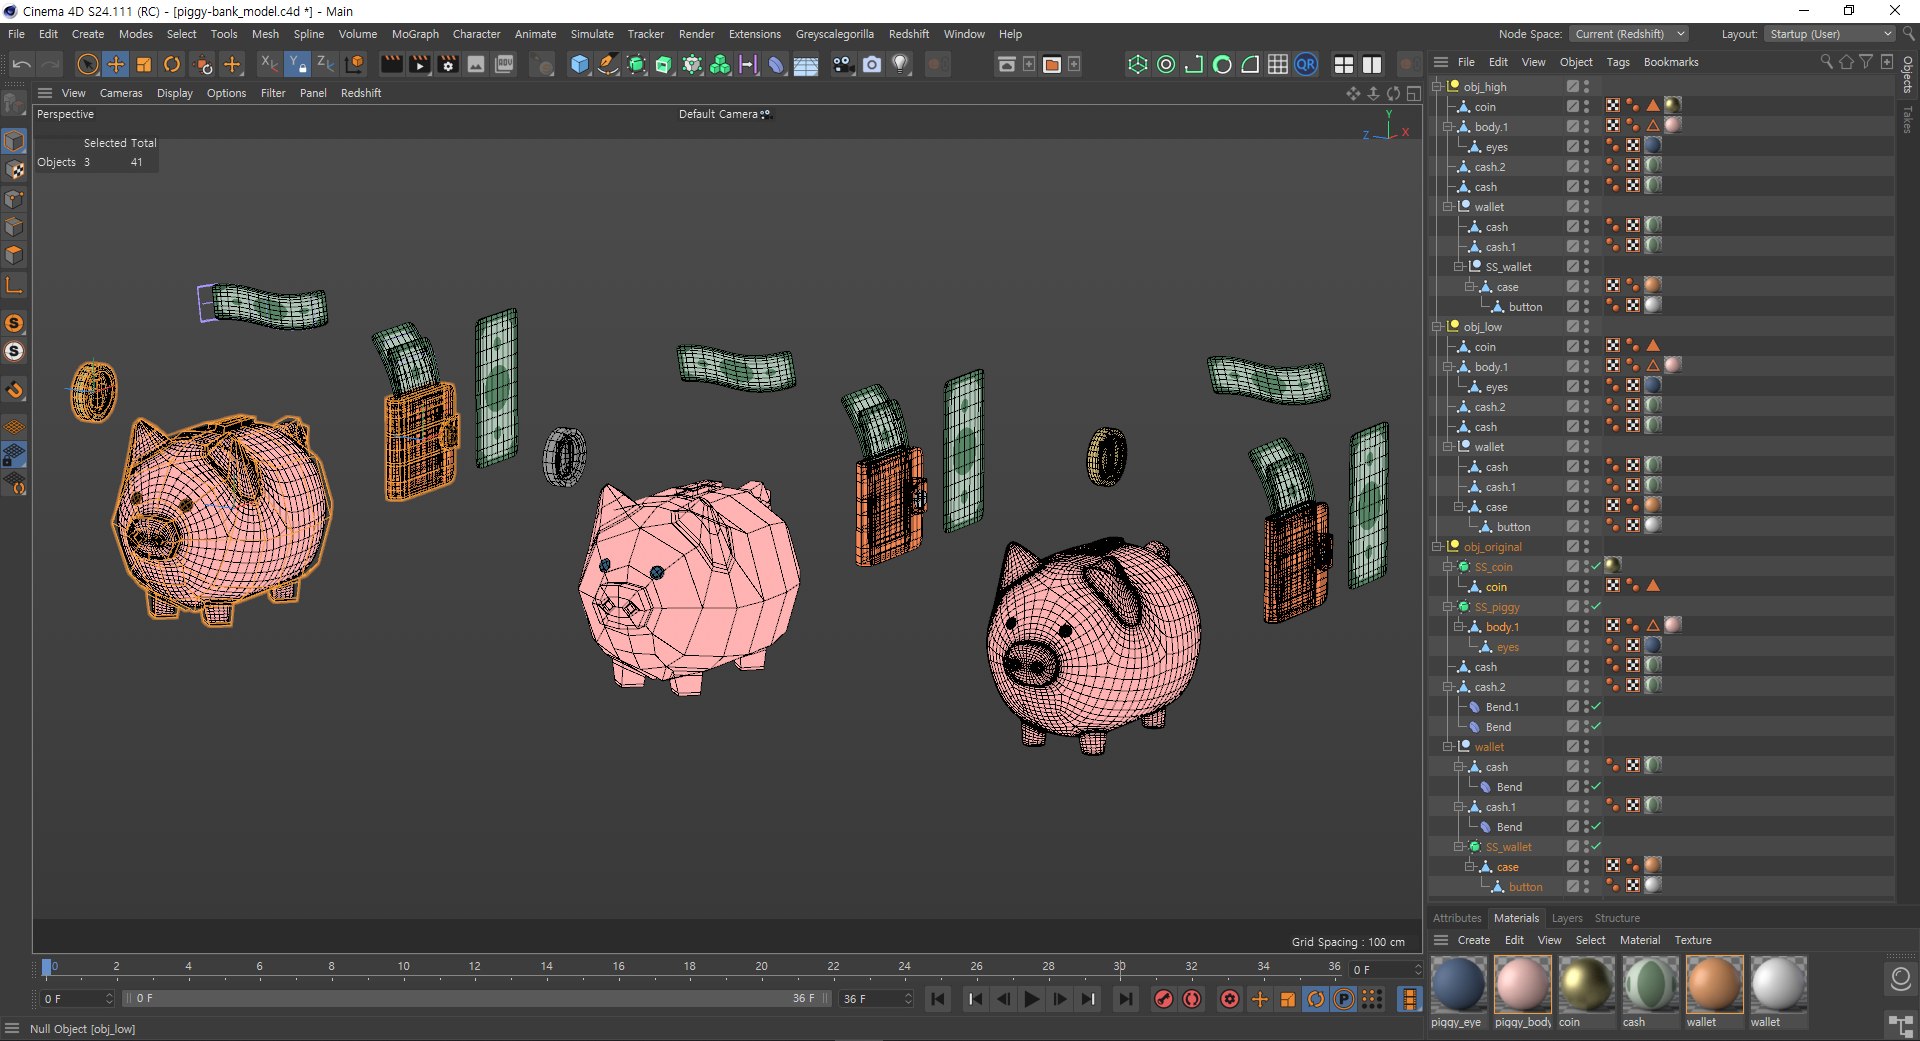1920x1041 pixels.
Task: Play the animation forward
Action: point(1032,999)
